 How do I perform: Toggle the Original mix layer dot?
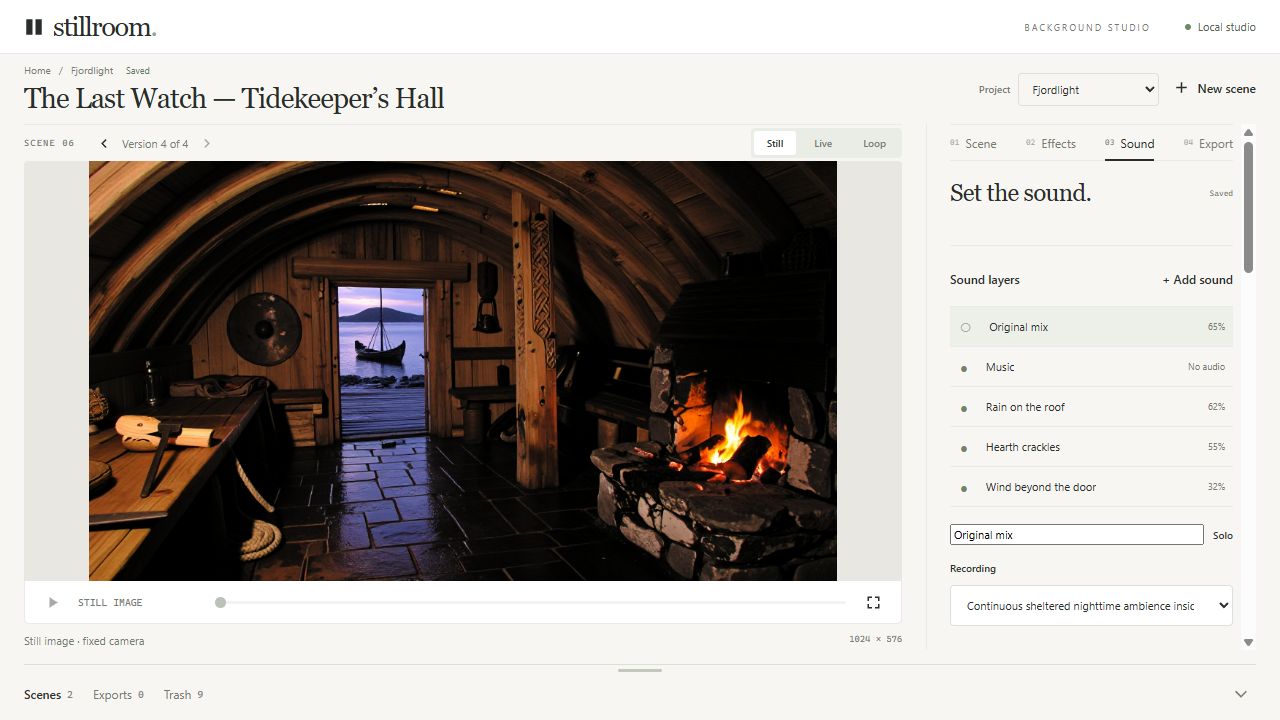[x=965, y=327]
